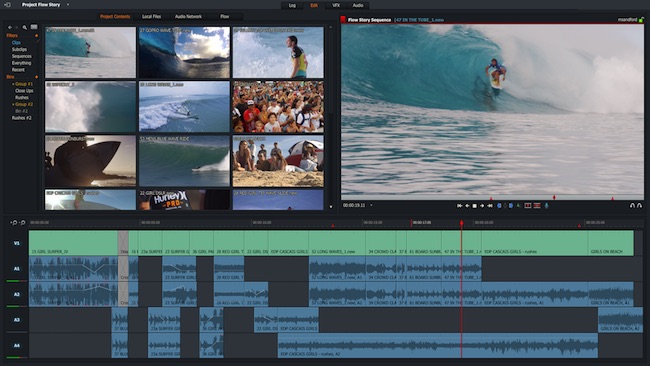Viewport: 650px width, 366px height.
Task: Open the timecode dropdown beside 00:00:19.11
Action: 371,205
